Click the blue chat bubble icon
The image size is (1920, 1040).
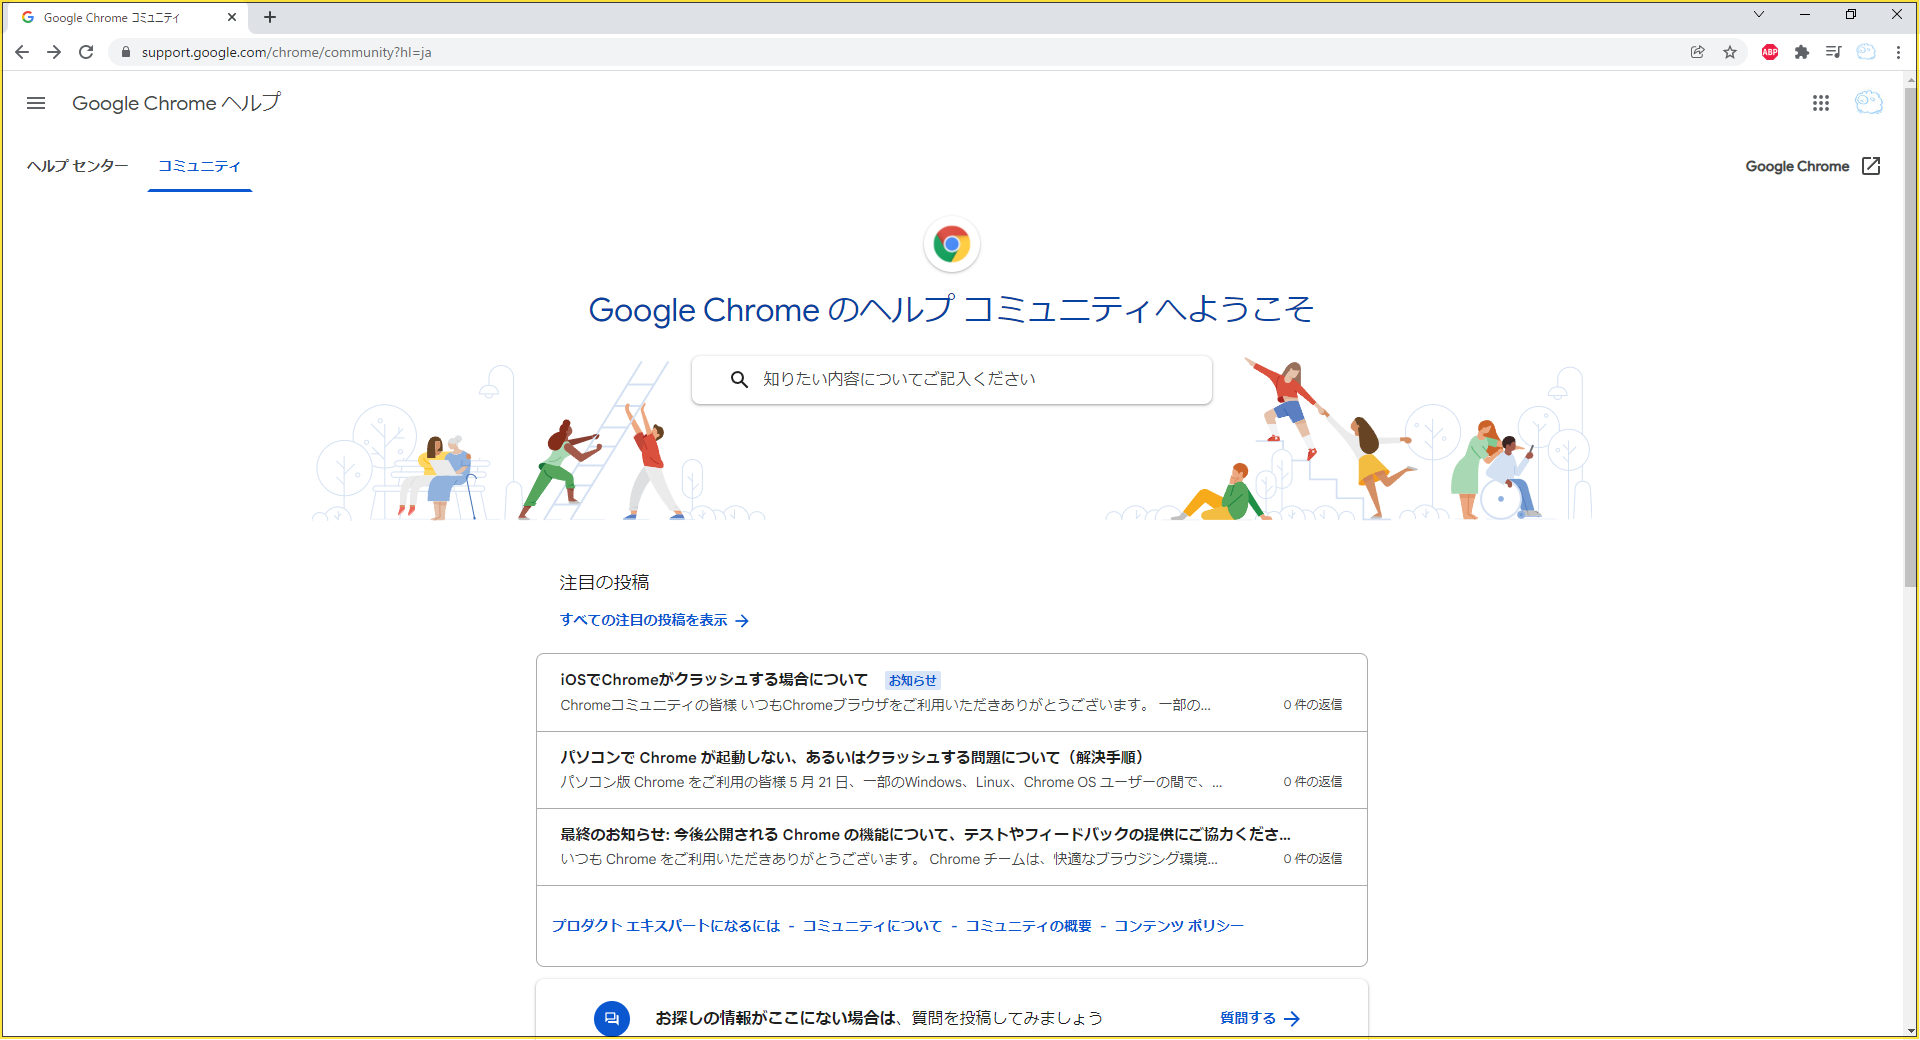pos(612,1018)
